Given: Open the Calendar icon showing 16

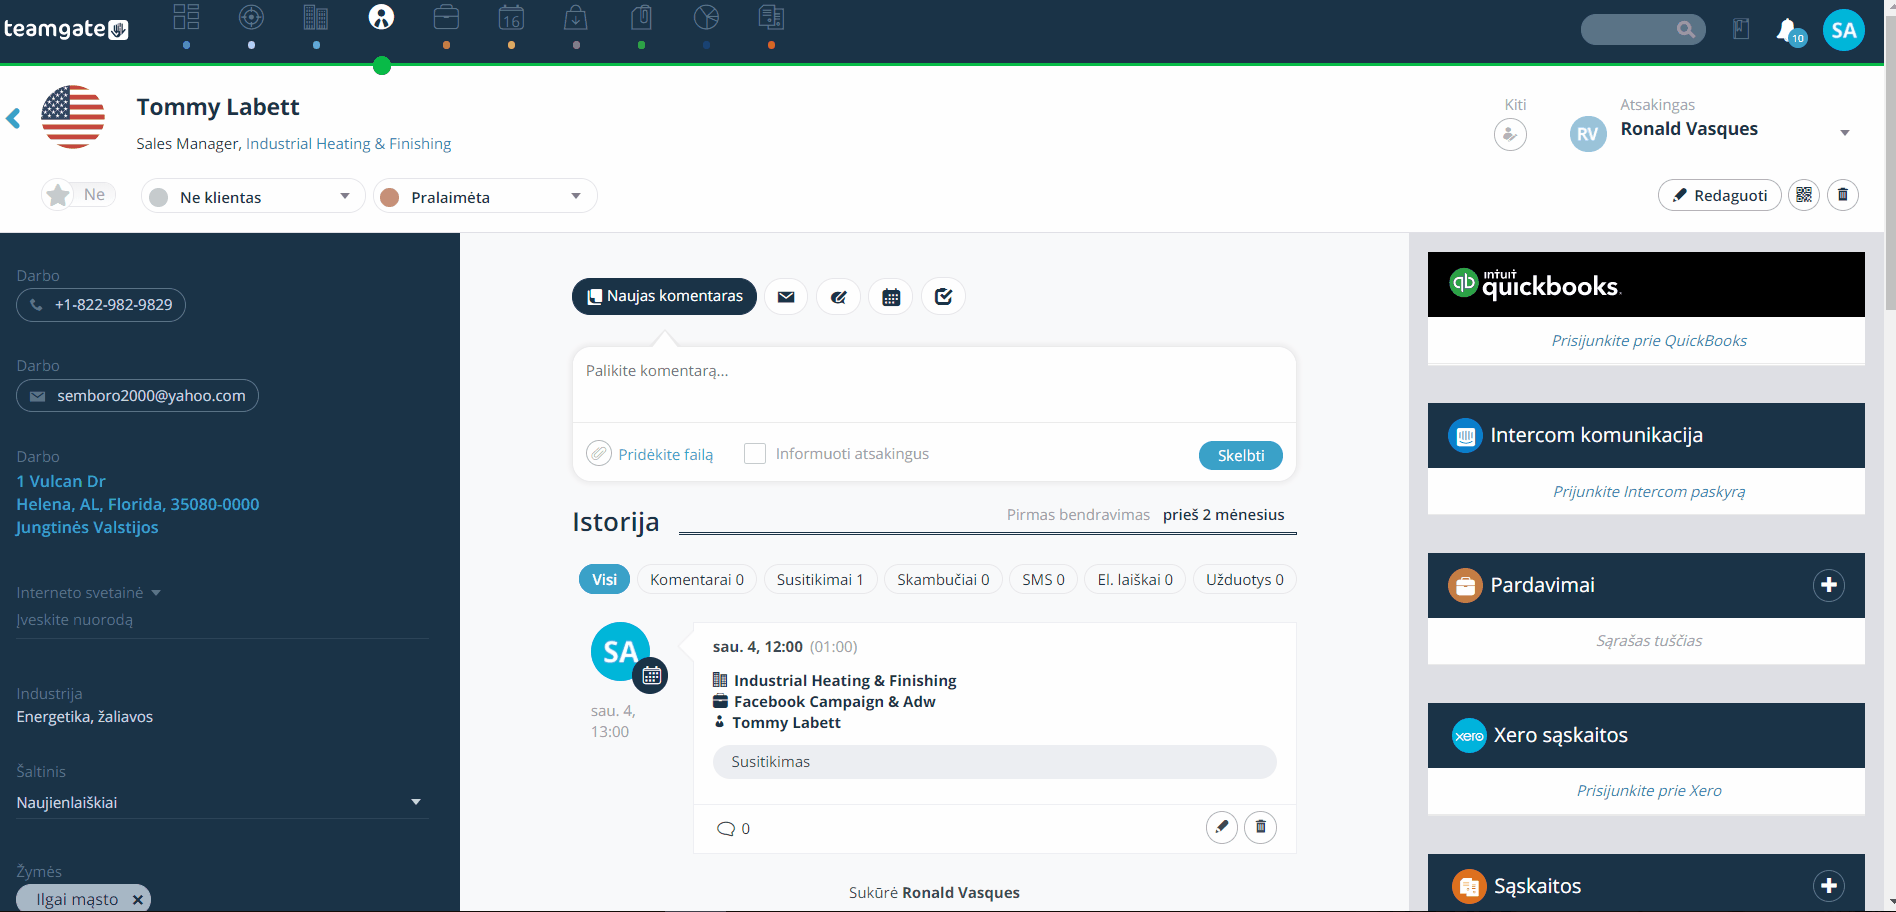Looking at the screenshot, I should (x=511, y=18).
